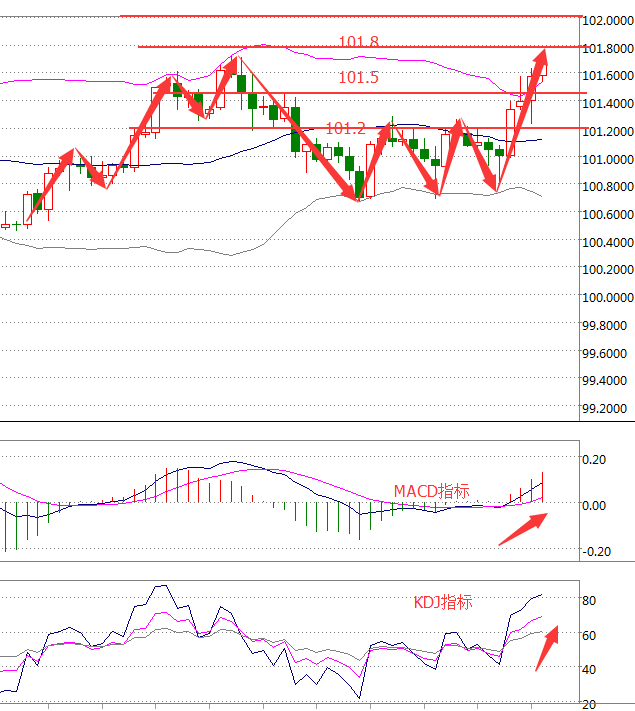Screen dimensions: 635x711
Task: Select the red 101.5 level annotation text
Action: (358, 78)
